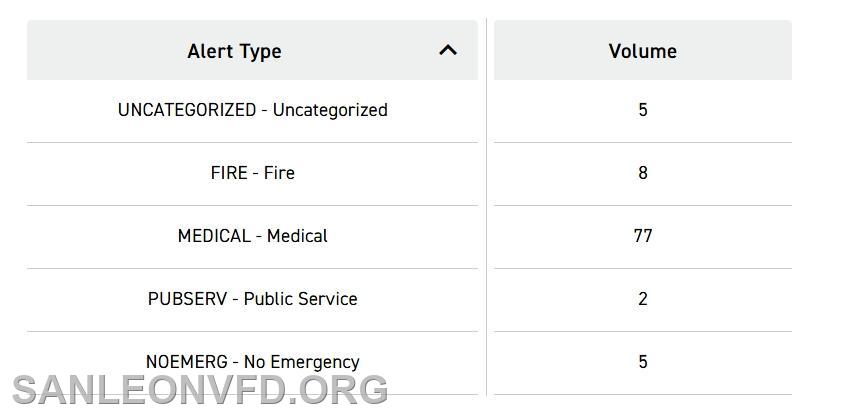Image resolution: width=843 pixels, height=413 pixels.
Task: Click the SANLEONVFD.ORG watermark text
Action: click(x=199, y=390)
